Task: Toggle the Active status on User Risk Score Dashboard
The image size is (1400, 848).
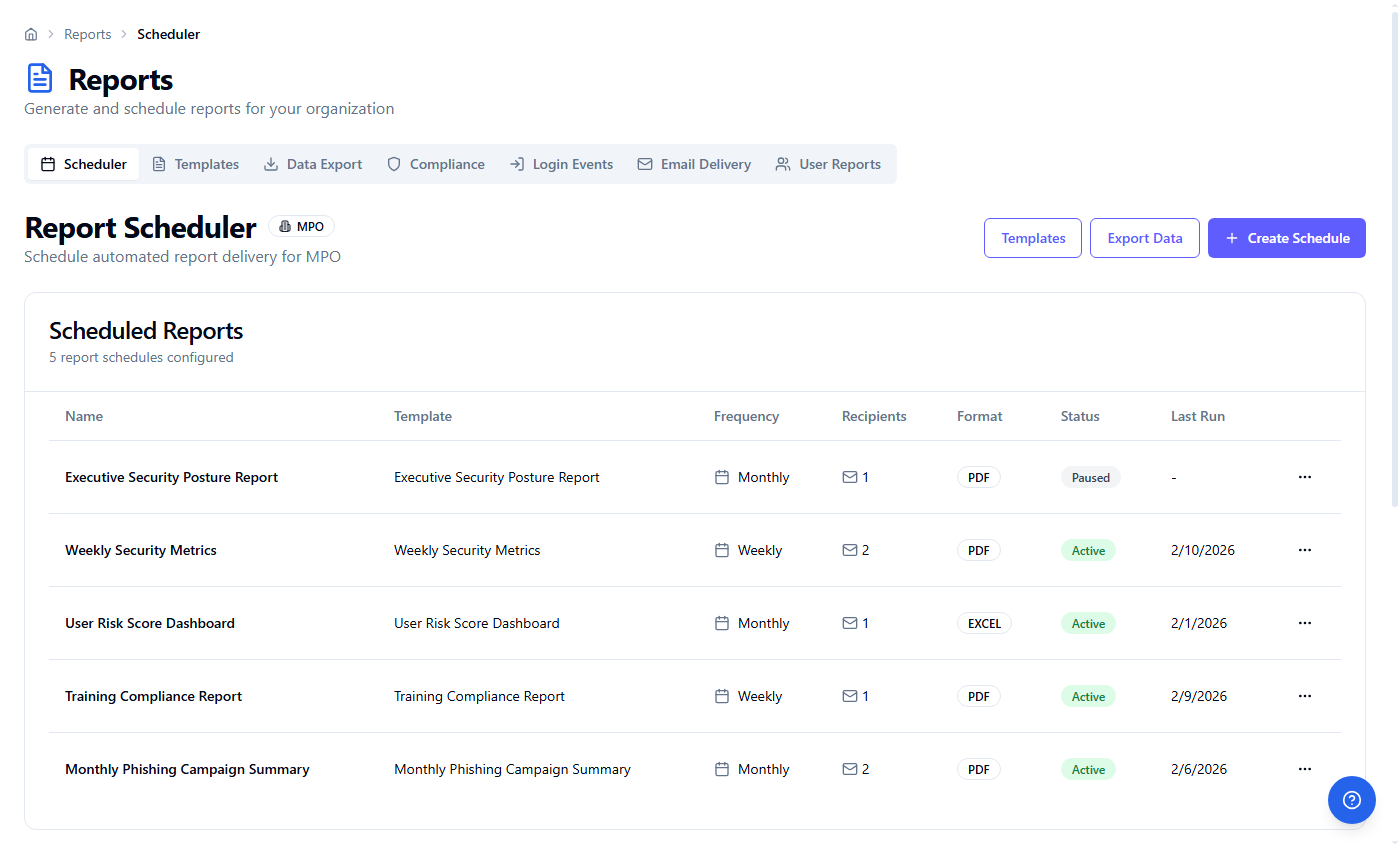Action: pos(1088,622)
